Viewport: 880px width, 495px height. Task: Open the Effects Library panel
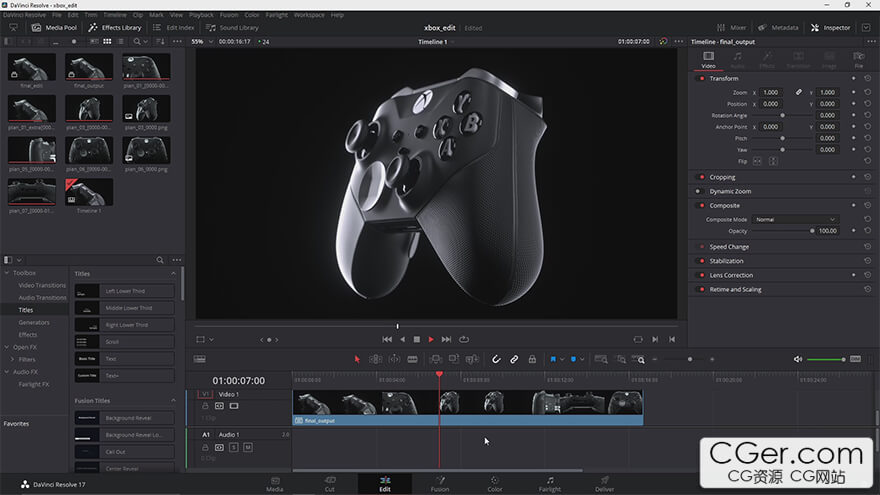point(115,28)
